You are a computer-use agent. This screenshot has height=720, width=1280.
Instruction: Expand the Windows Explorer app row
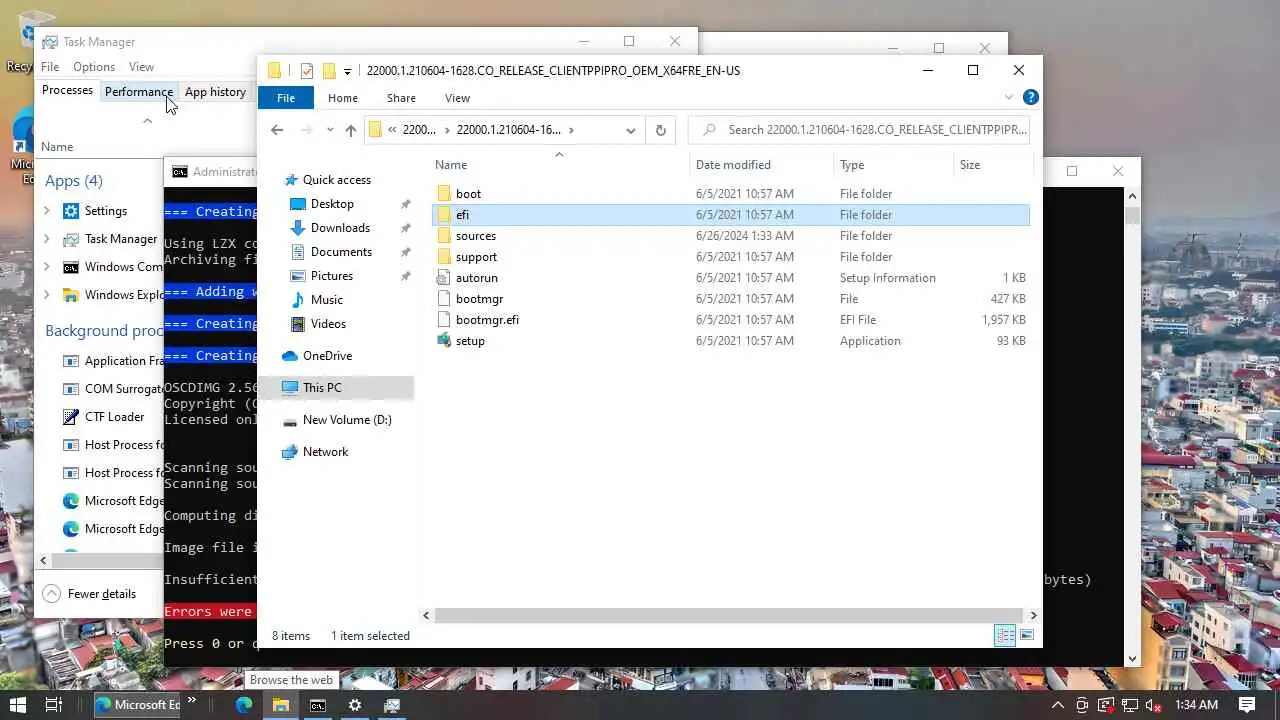[x=47, y=295]
